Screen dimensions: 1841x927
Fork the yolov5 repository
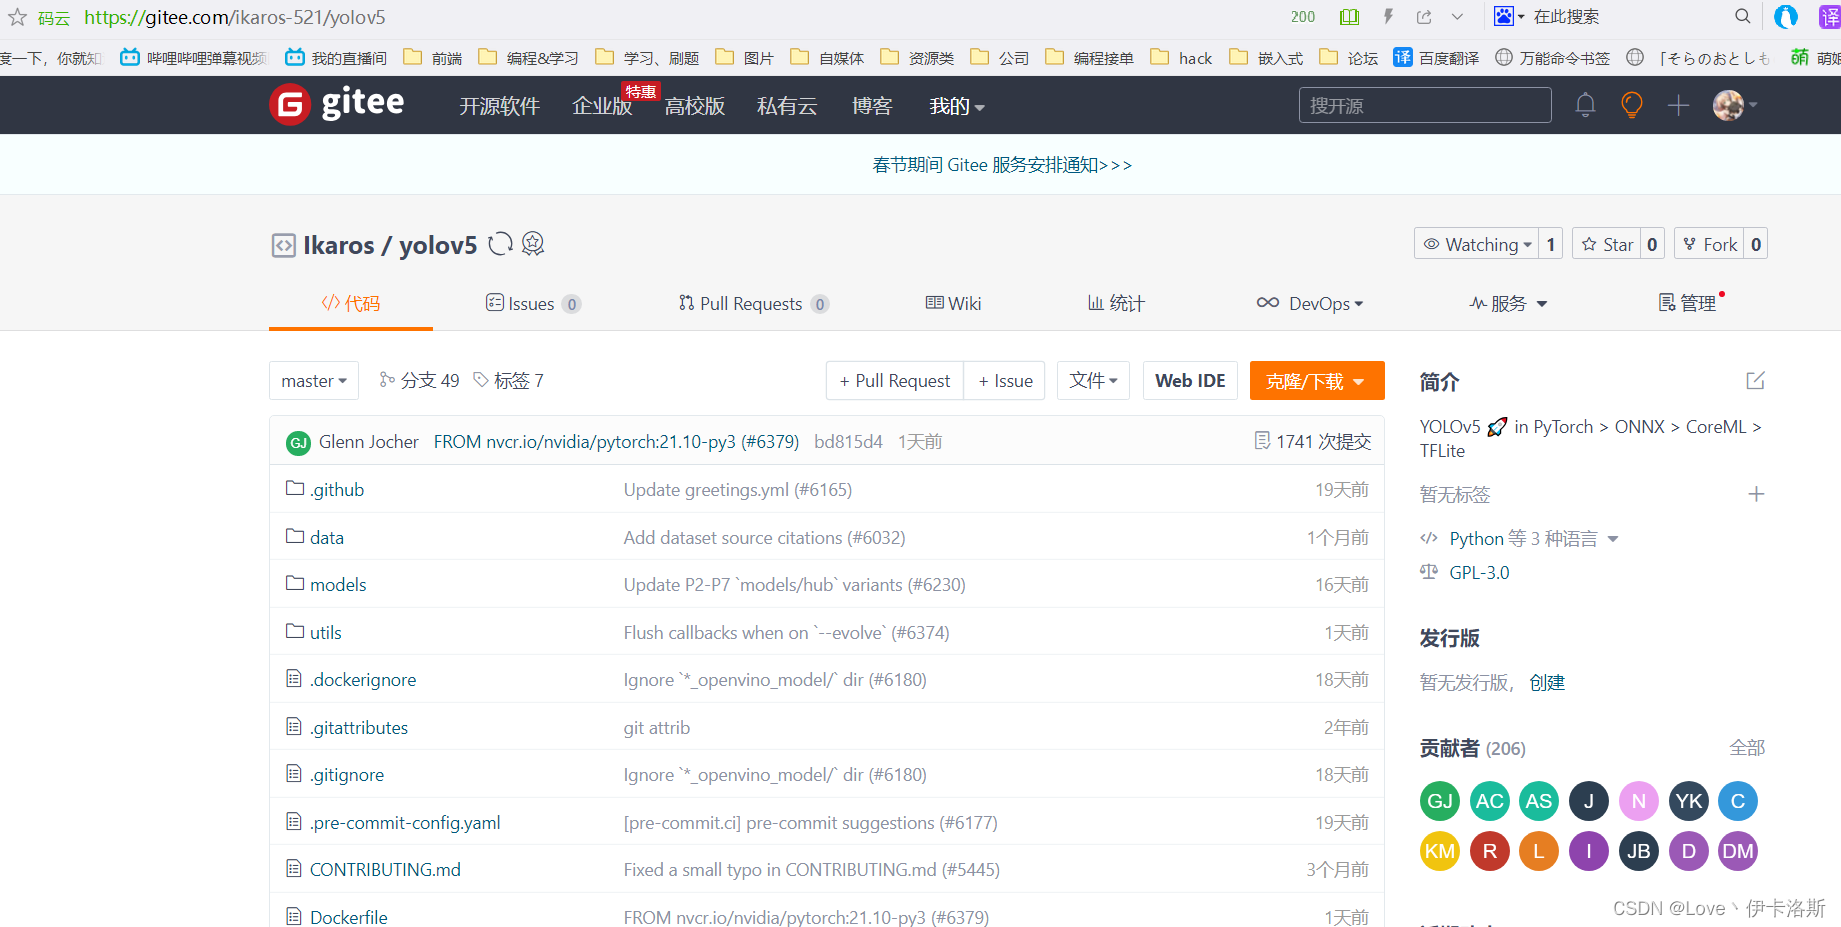point(1710,244)
